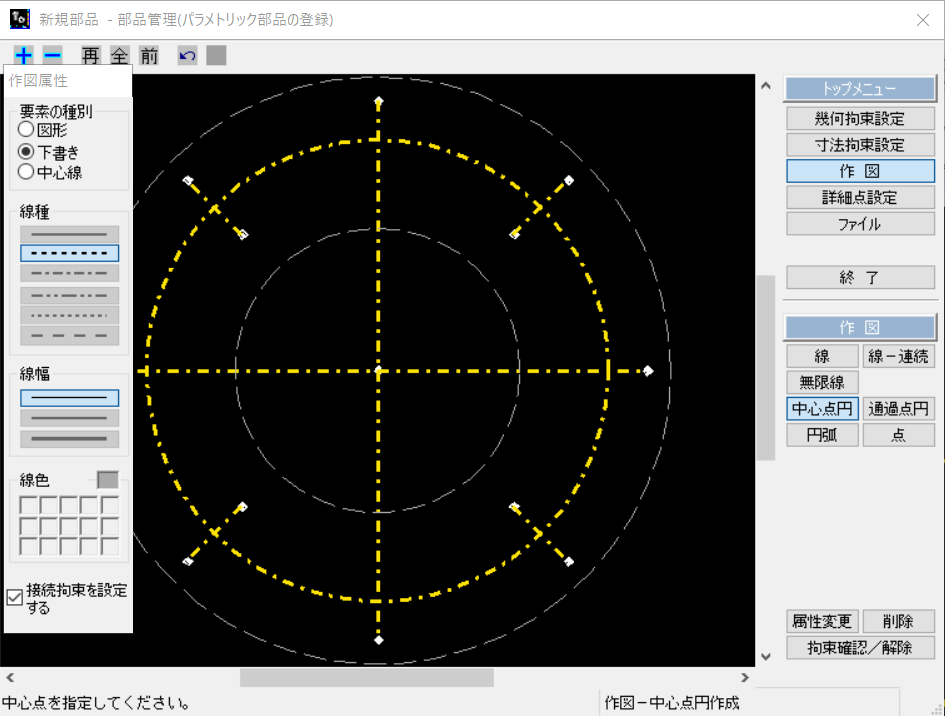Click the 作図－中心点円作成 status text
Viewport: 945px width, 716px height.
tap(672, 703)
